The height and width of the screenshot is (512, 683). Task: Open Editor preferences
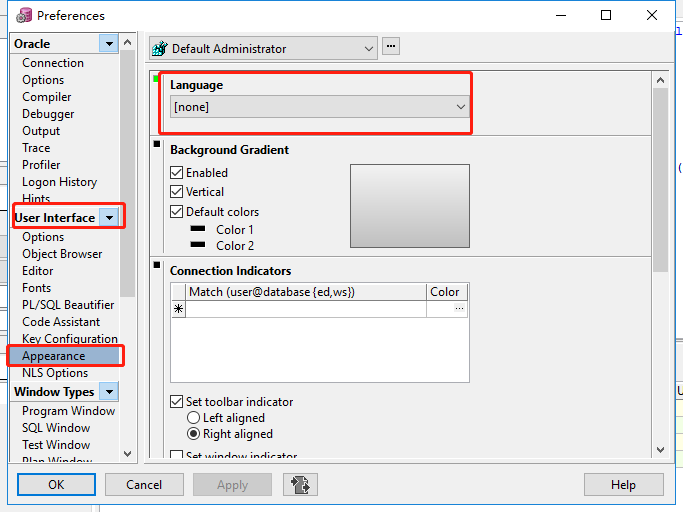(38, 271)
